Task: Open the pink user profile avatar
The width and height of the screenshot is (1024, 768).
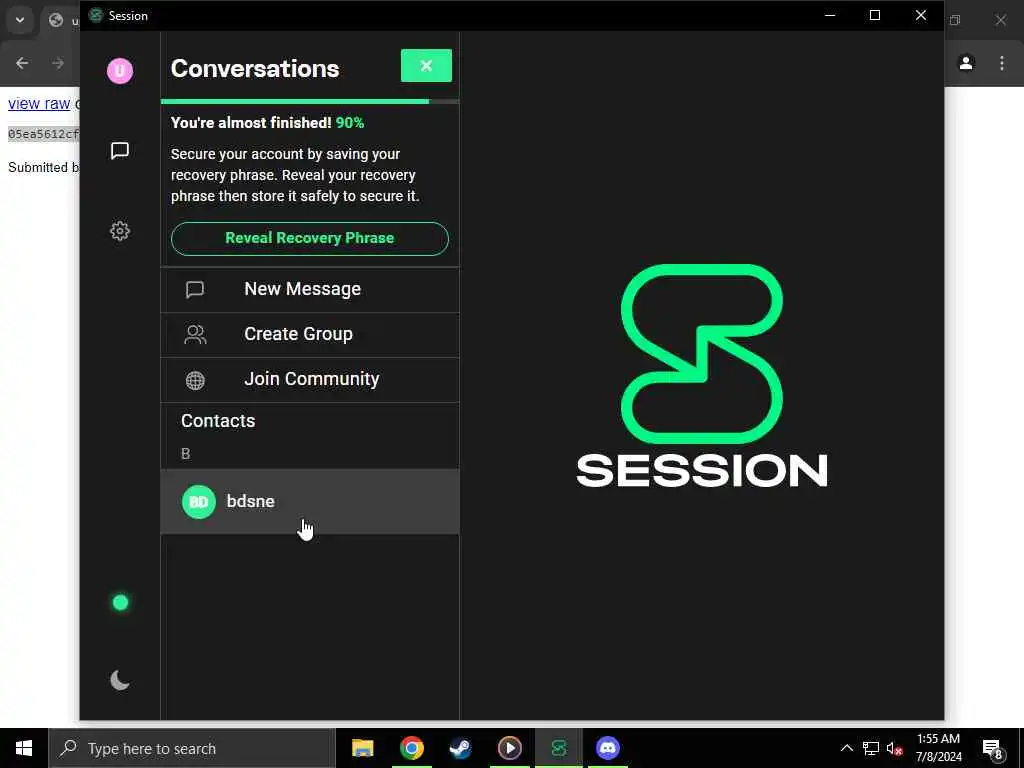Action: click(x=120, y=71)
